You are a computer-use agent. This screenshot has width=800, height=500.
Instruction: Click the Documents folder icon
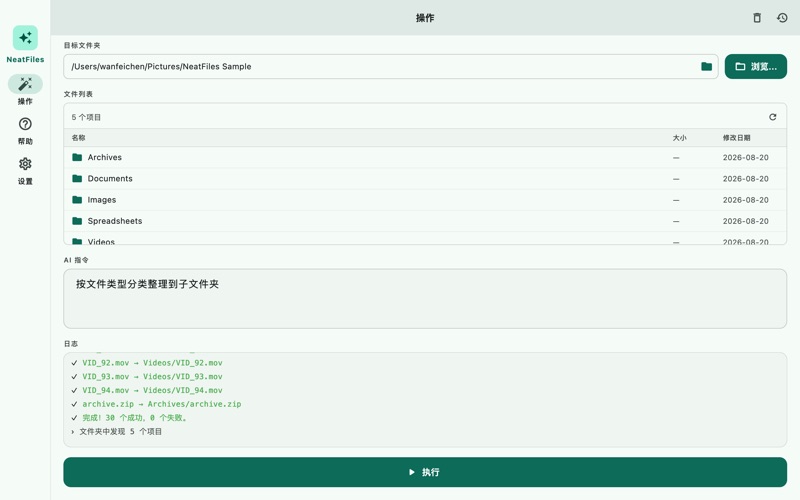tap(77, 179)
